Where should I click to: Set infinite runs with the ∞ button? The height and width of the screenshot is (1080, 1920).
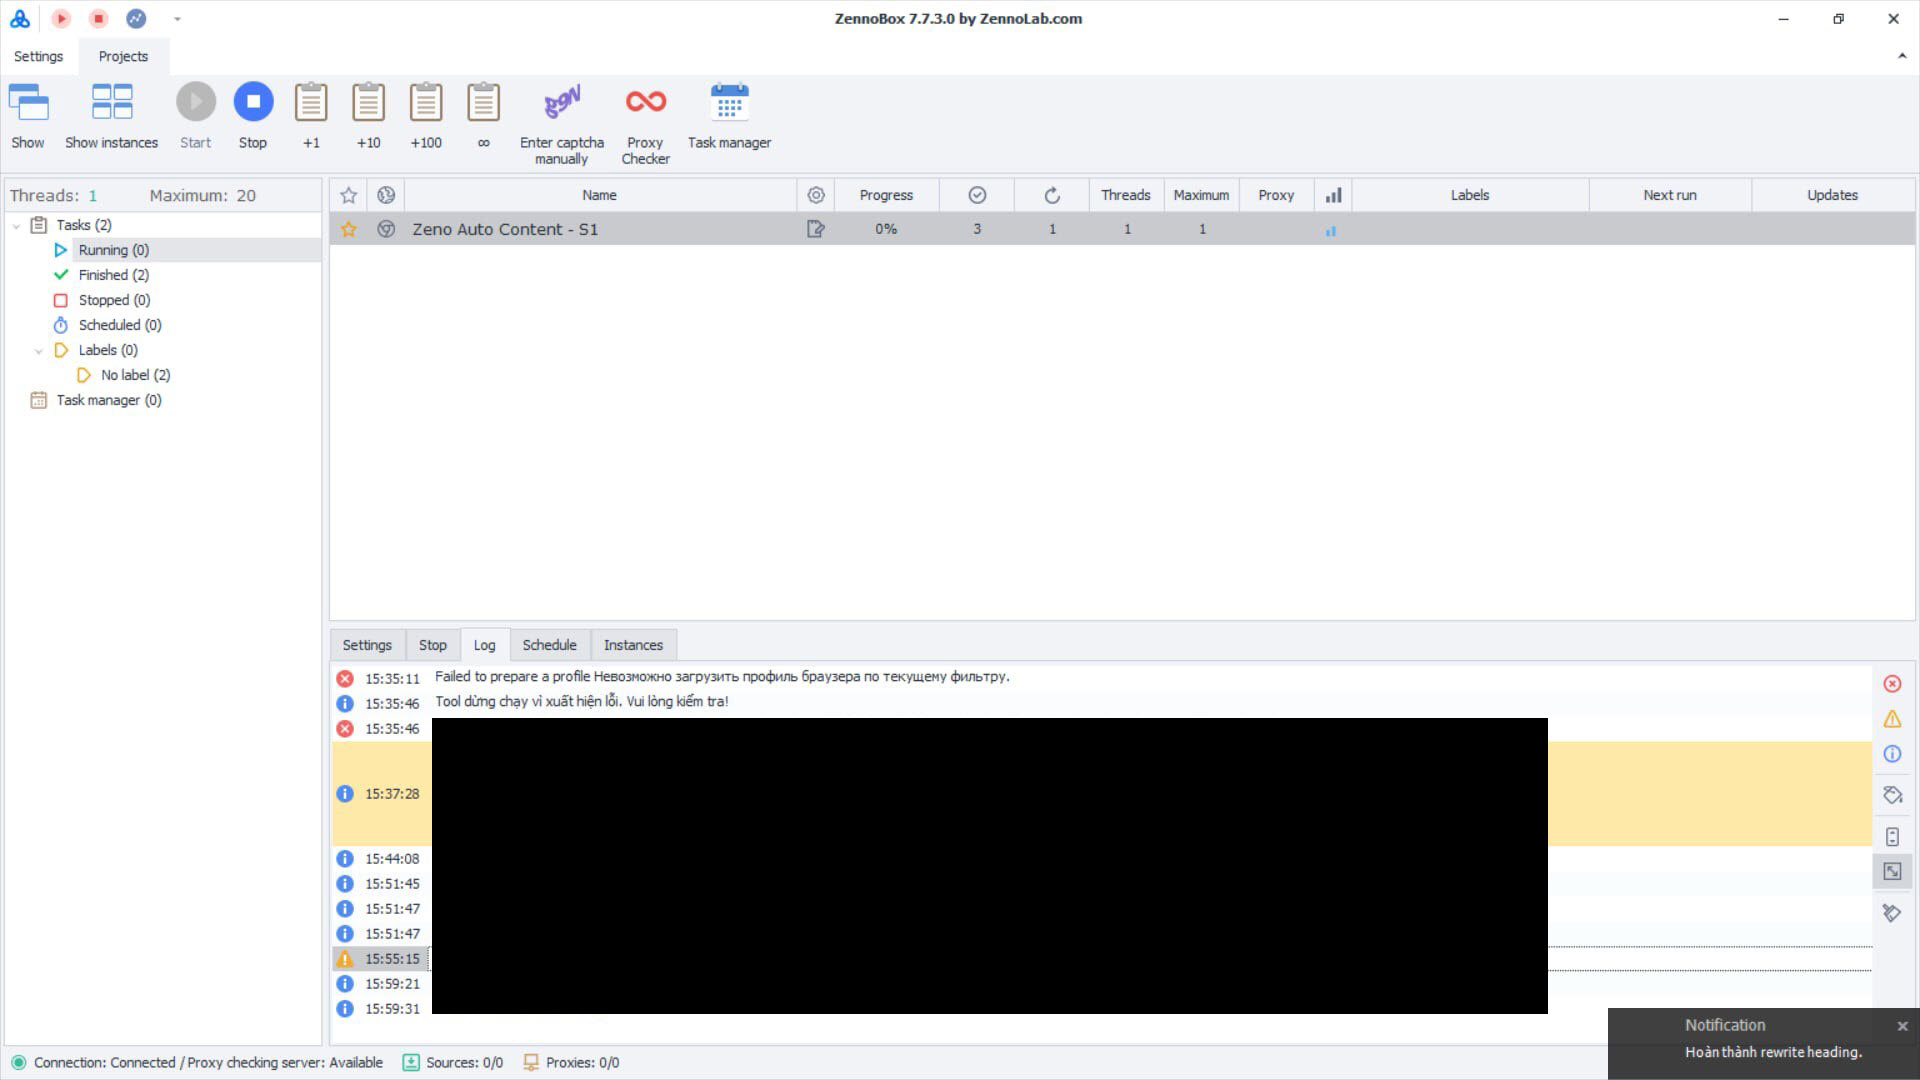point(484,117)
